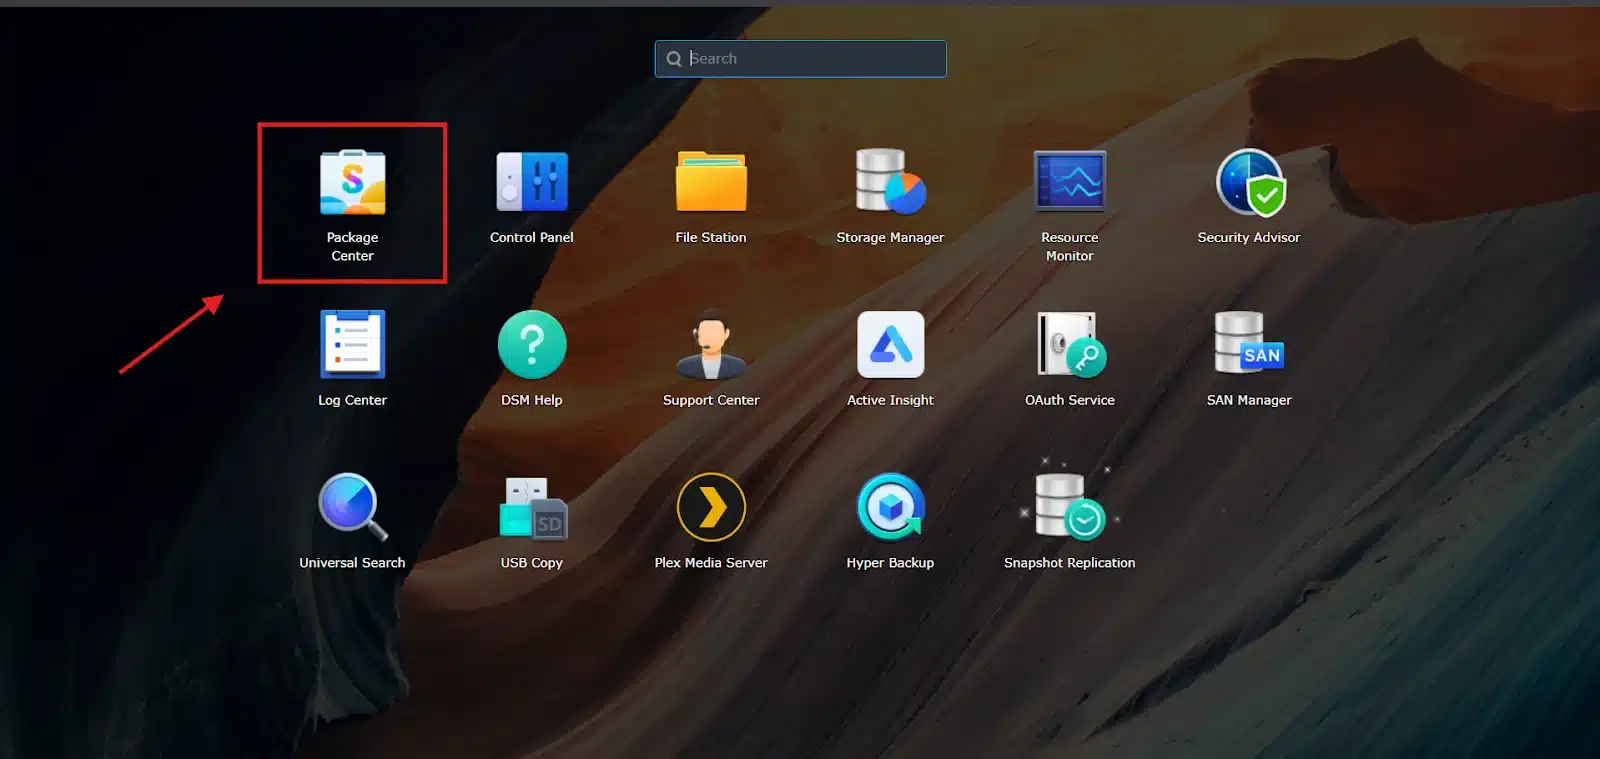Launch Control Panel icon

click(532, 182)
